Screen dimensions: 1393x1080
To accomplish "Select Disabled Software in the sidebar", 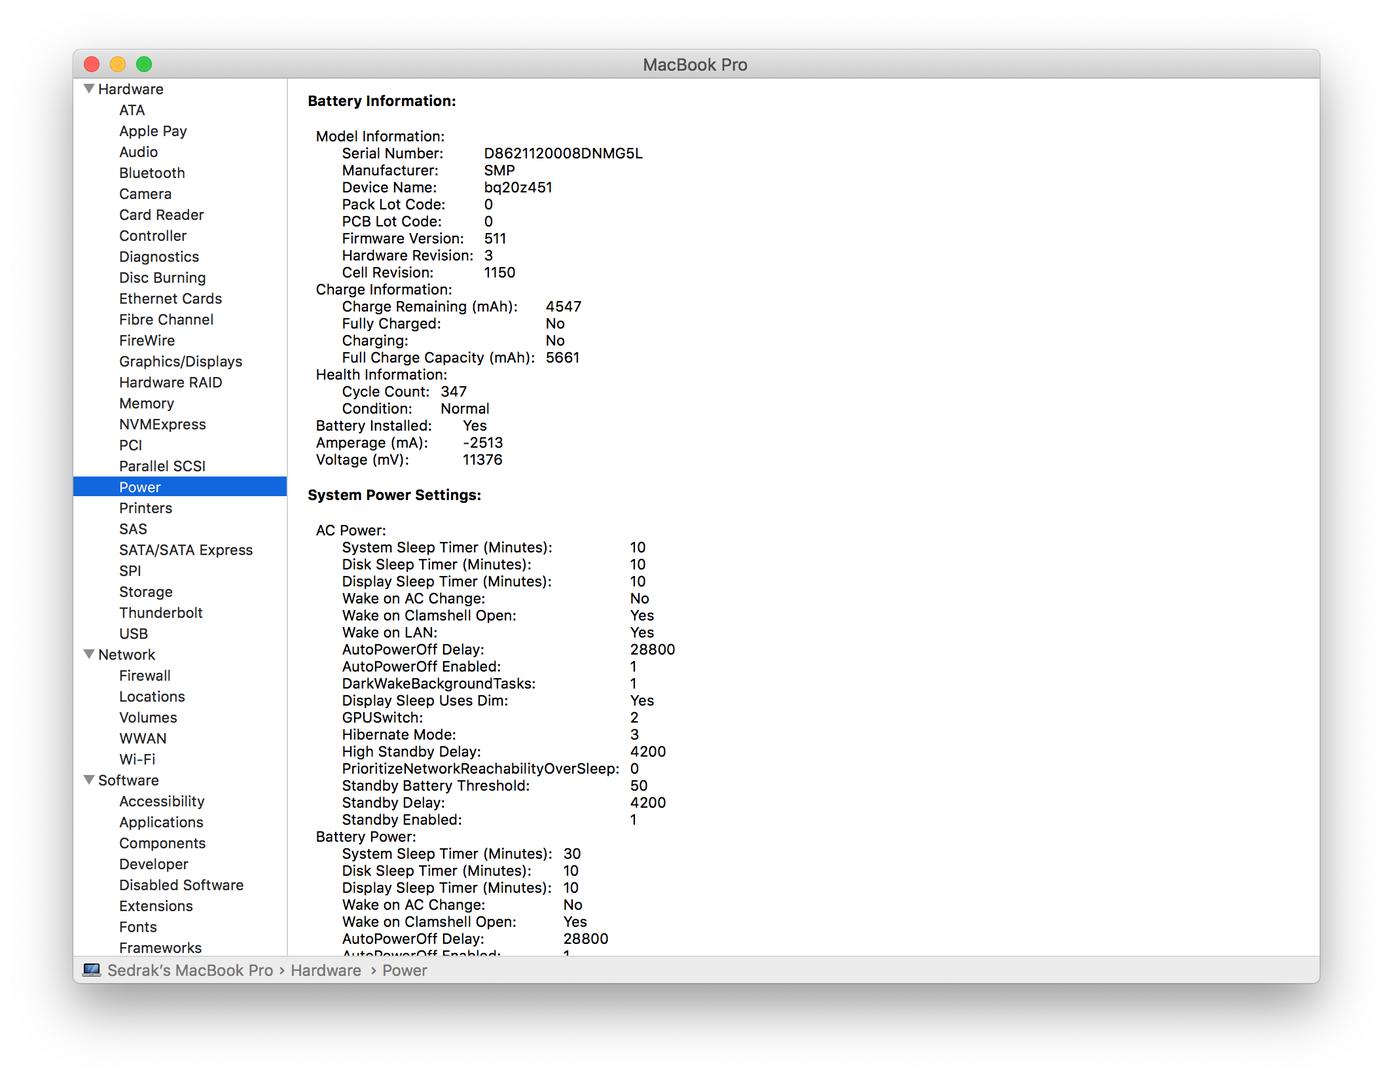I will click(181, 886).
